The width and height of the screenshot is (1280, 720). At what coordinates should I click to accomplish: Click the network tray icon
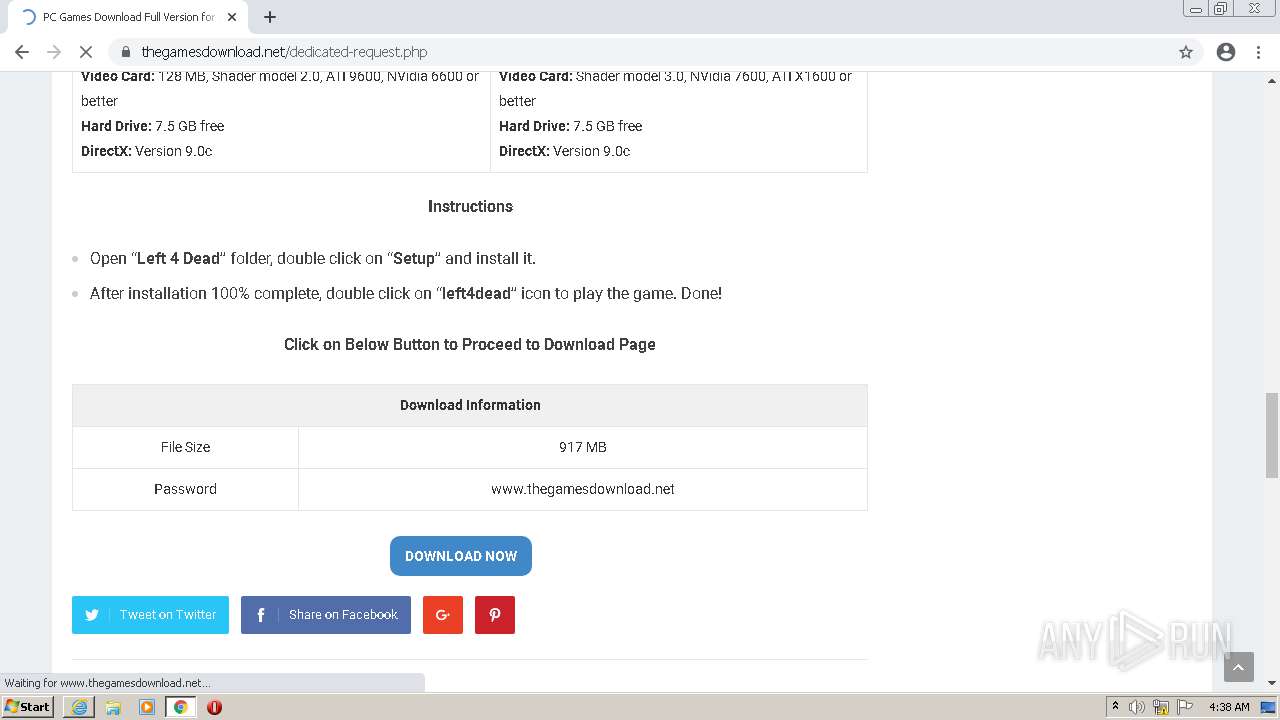[x=1161, y=707]
